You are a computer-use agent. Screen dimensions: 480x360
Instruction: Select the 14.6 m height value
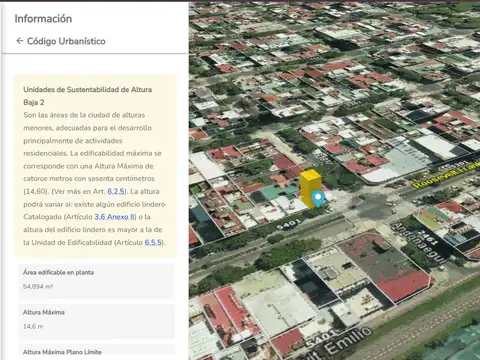coord(33,326)
